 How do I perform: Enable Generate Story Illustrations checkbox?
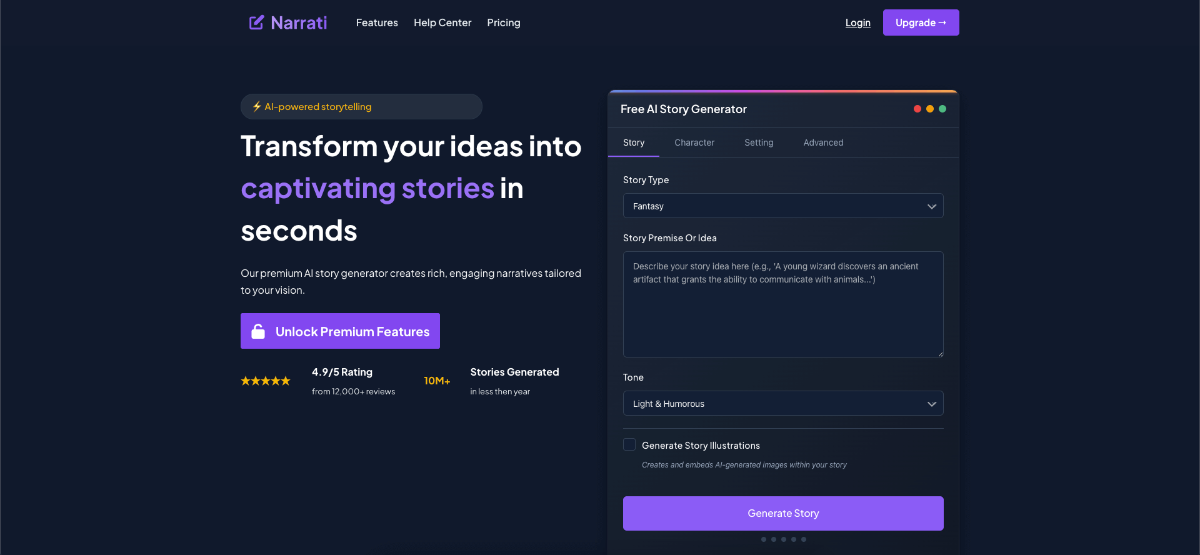pos(629,444)
